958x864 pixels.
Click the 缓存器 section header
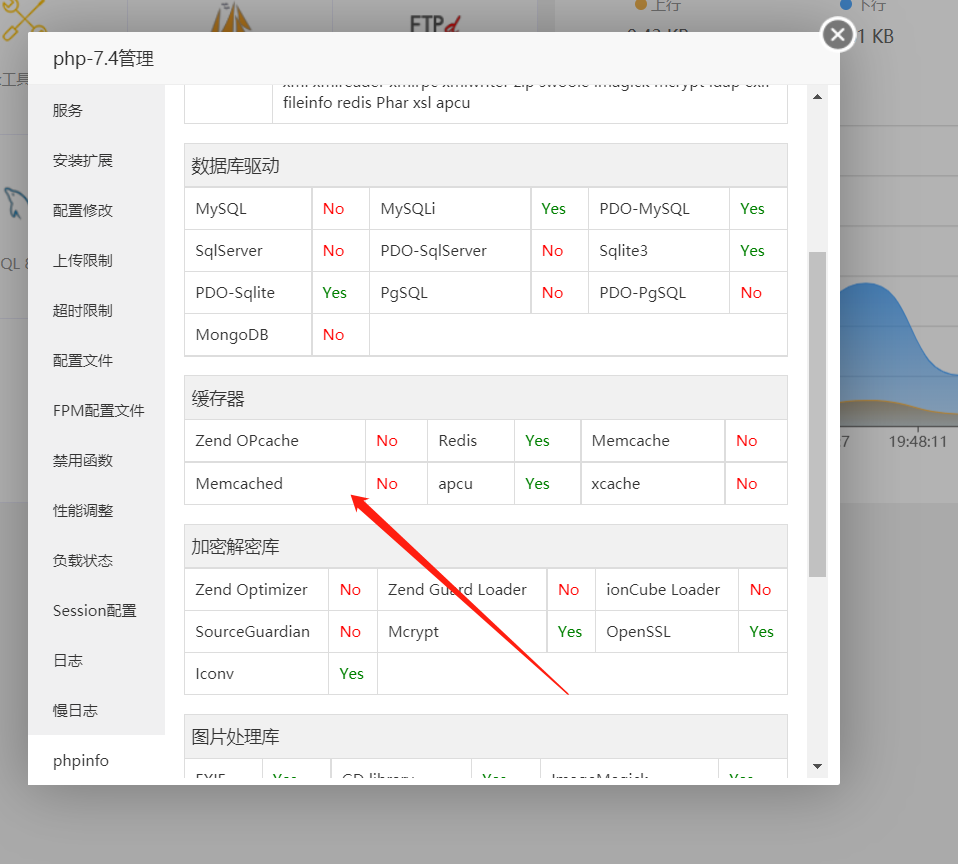tap(486, 398)
